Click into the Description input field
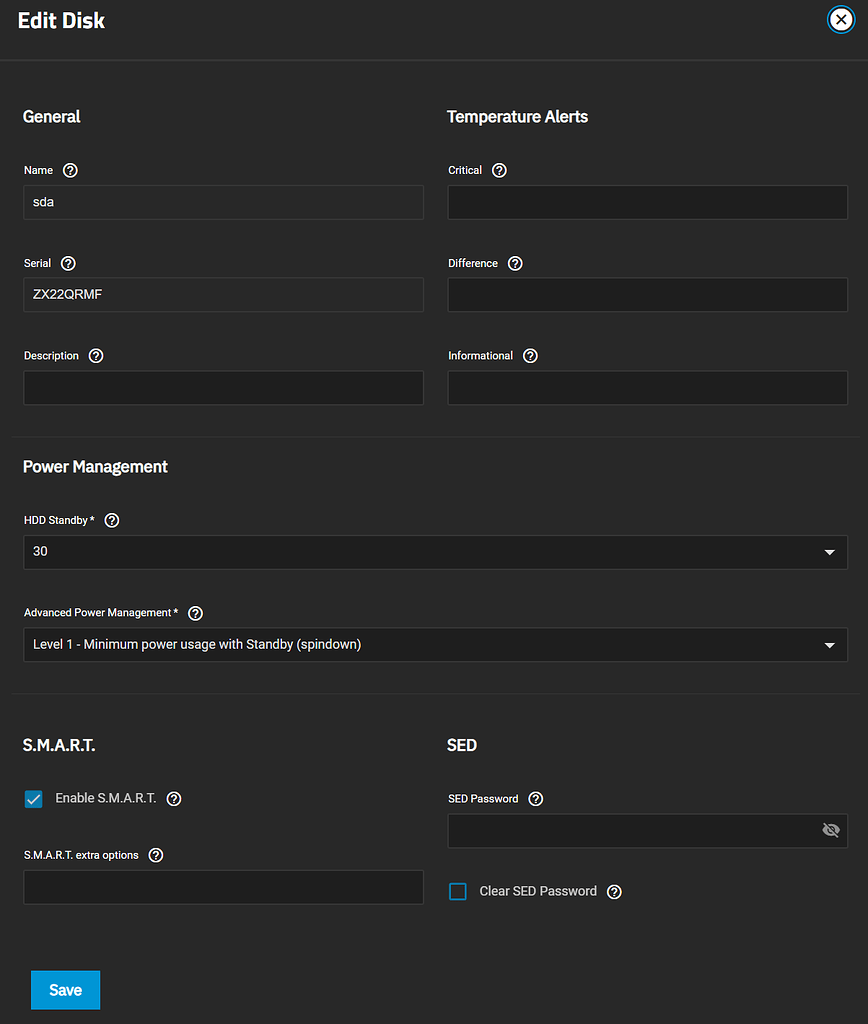Screen dimensions: 868x1024 pyautogui.click(x=223, y=388)
